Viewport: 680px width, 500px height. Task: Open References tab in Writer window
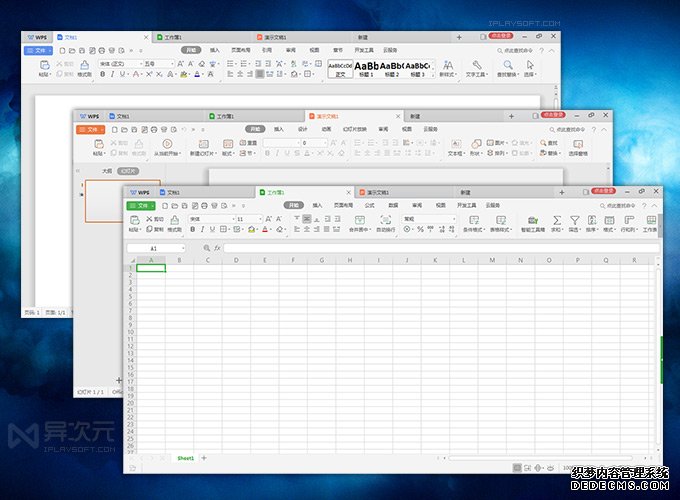pyautogui.click(x=267, y=50)
